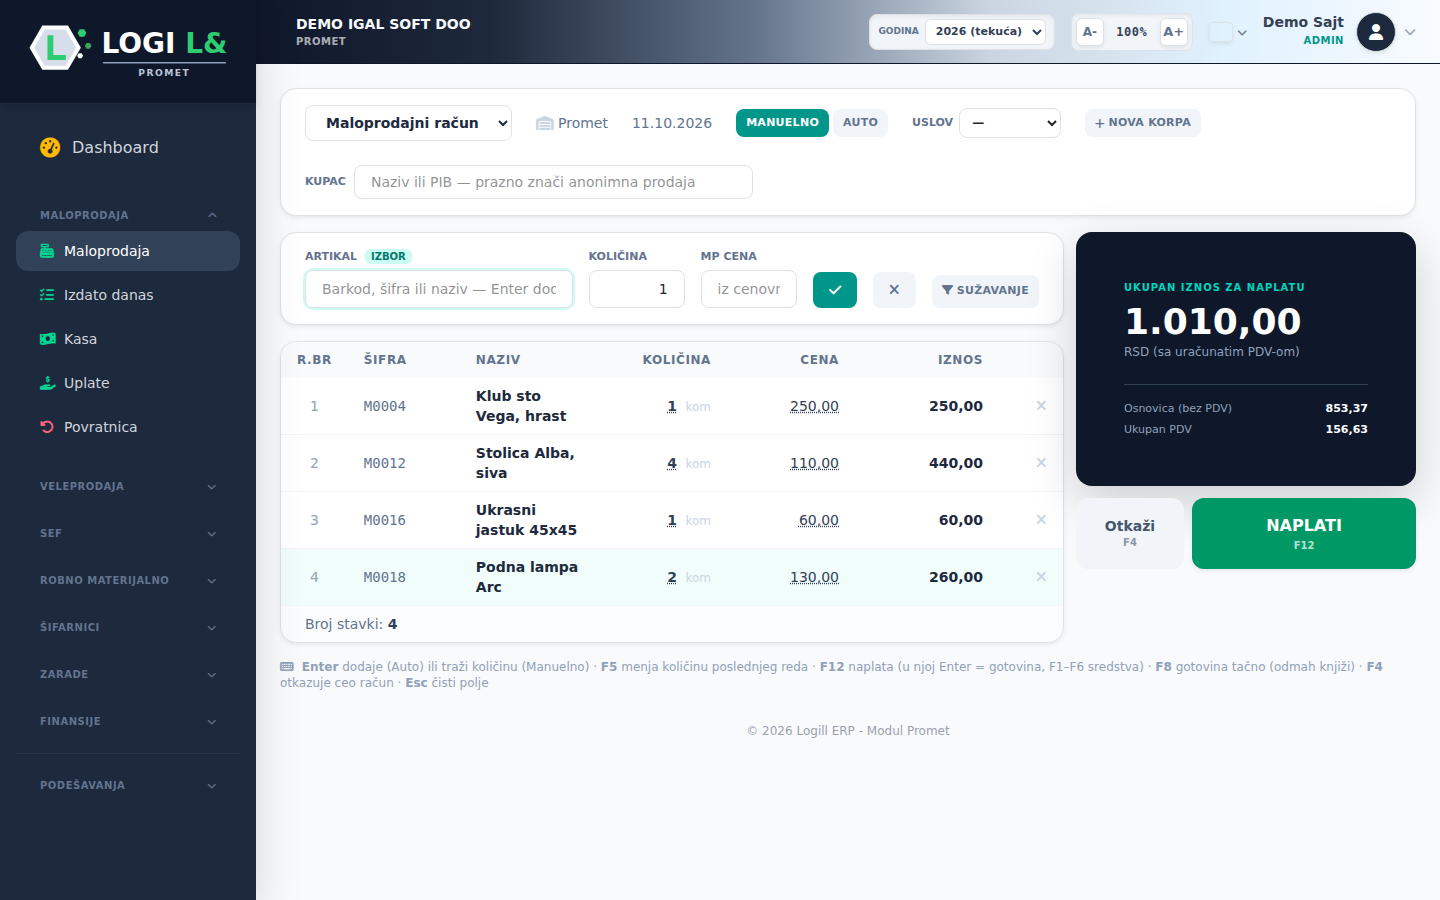The image size is (1440, 900).
Task: Expand the SEF sidebar group
Action: tap(128, 533)
